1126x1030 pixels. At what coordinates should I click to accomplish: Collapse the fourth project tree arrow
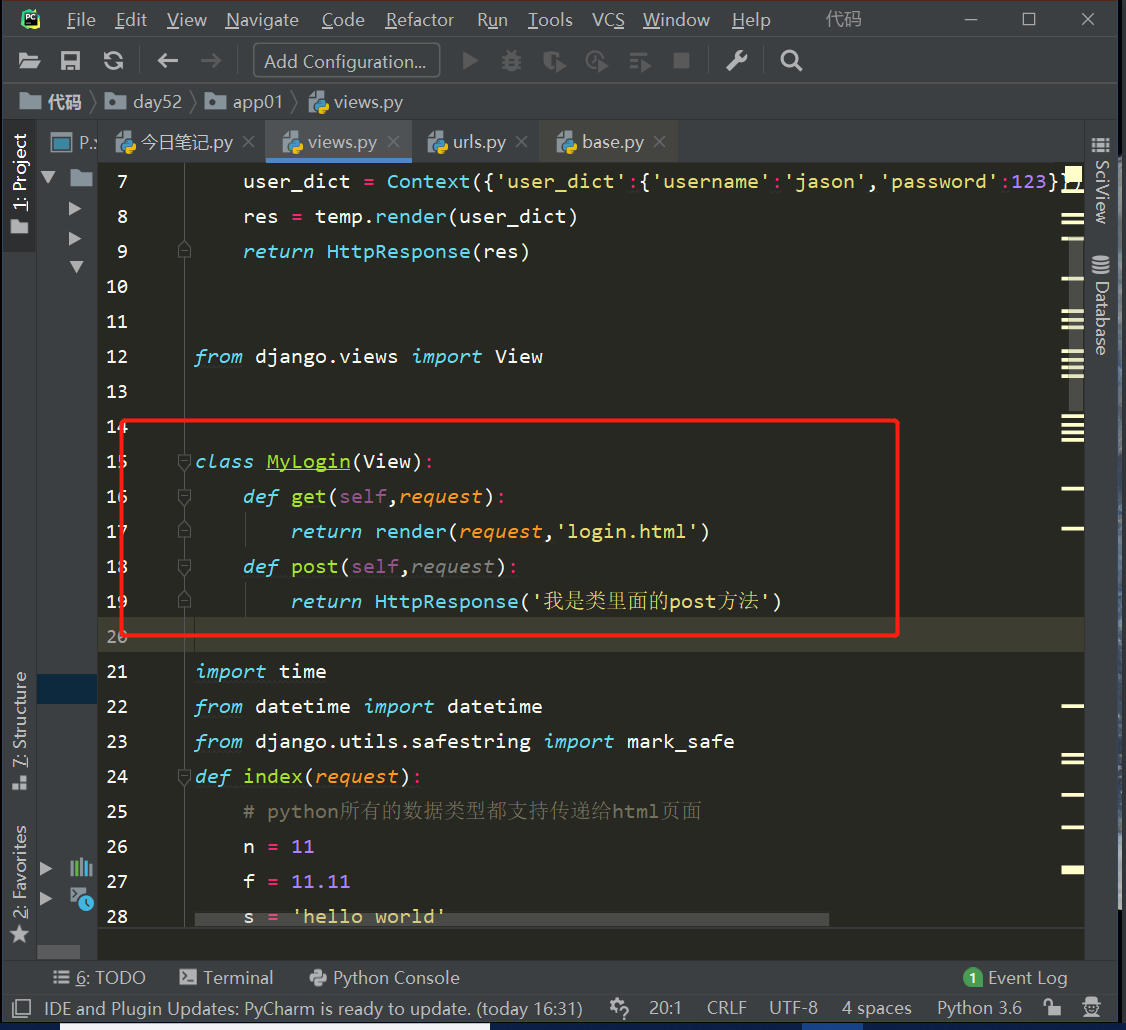coord(77,266)
